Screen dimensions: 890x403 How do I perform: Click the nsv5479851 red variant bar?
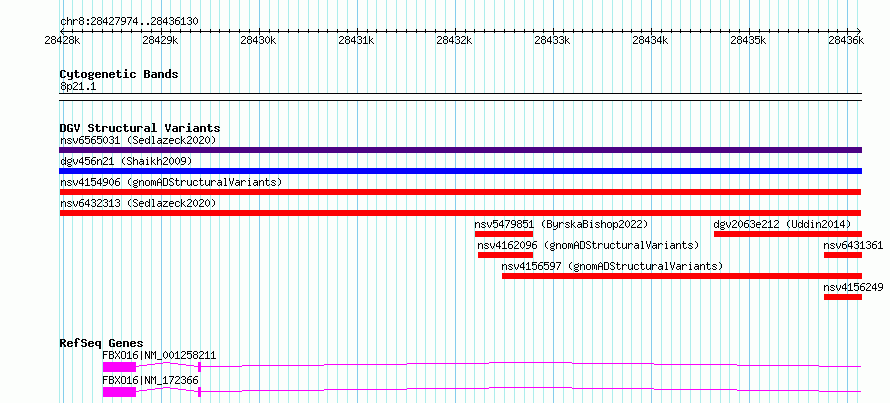(503, 234)
